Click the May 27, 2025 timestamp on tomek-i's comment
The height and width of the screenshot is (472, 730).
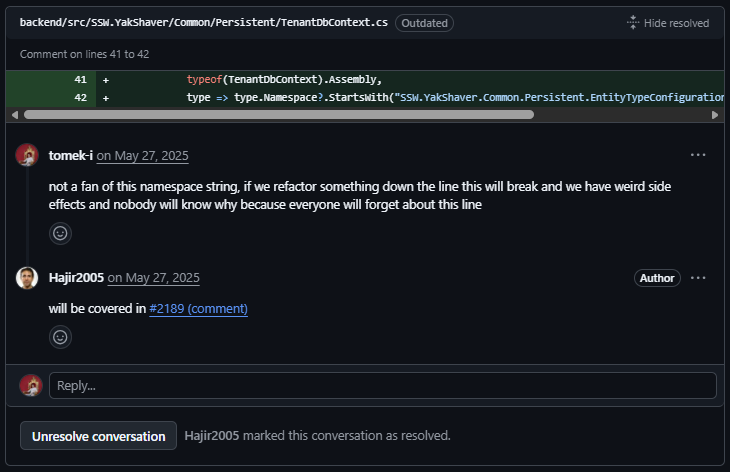[151, 156]
